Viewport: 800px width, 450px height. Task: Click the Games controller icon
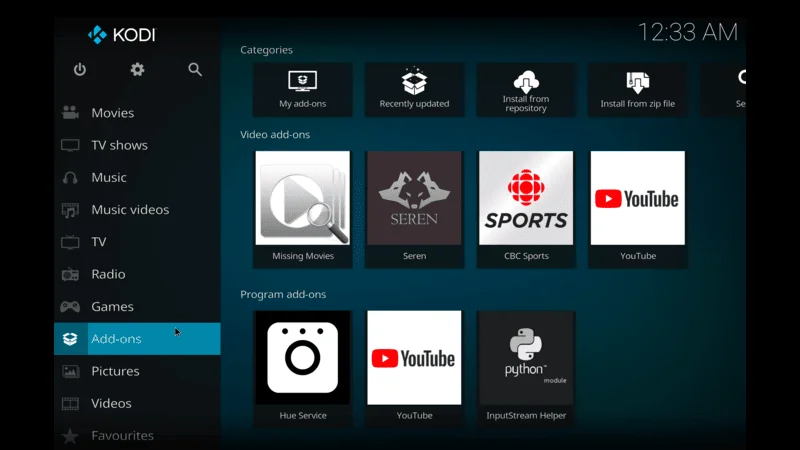(70, 307)
